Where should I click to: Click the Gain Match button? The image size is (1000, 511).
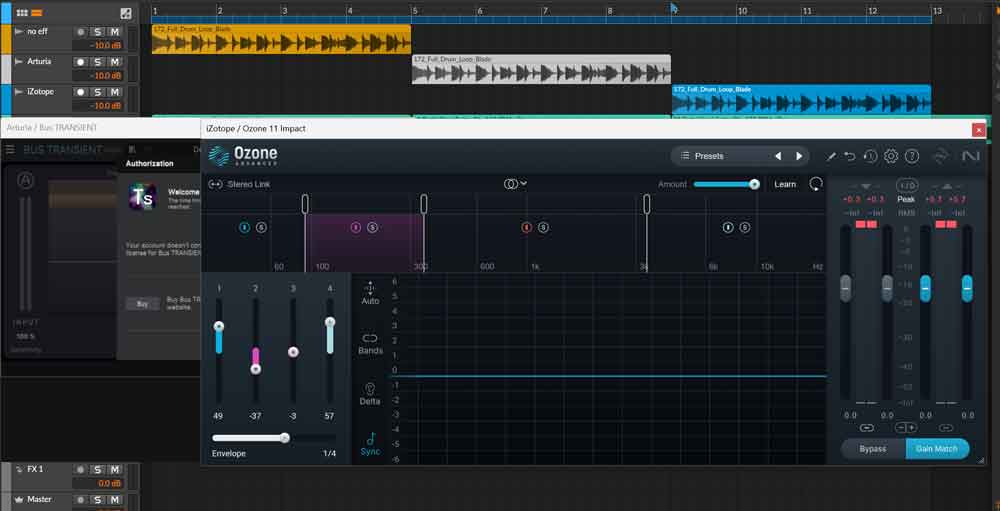coord(937,448)
